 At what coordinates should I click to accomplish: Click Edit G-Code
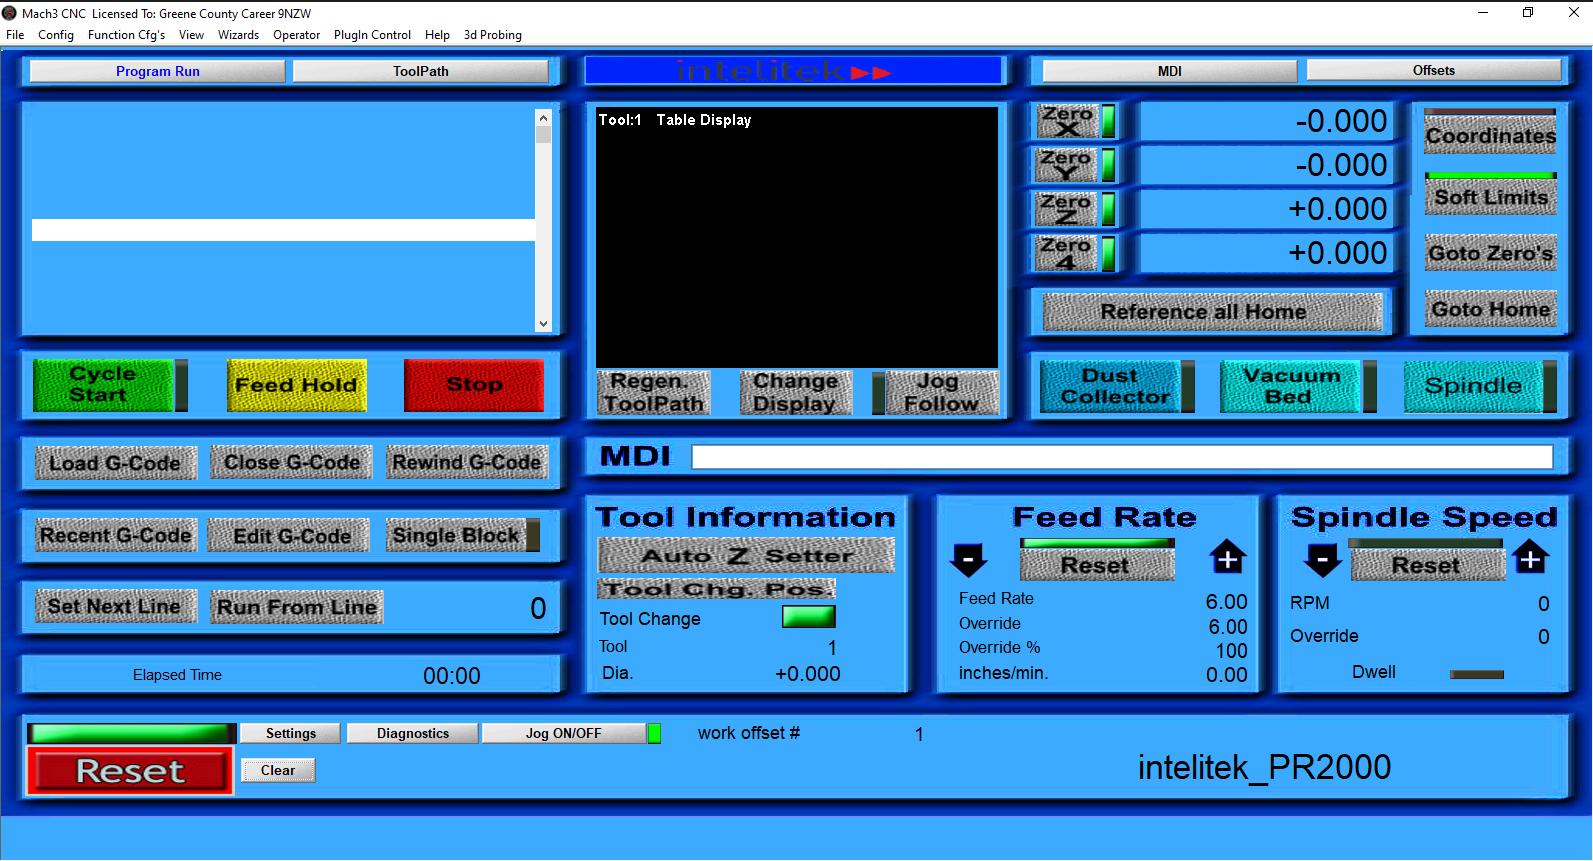click(291, 536)
